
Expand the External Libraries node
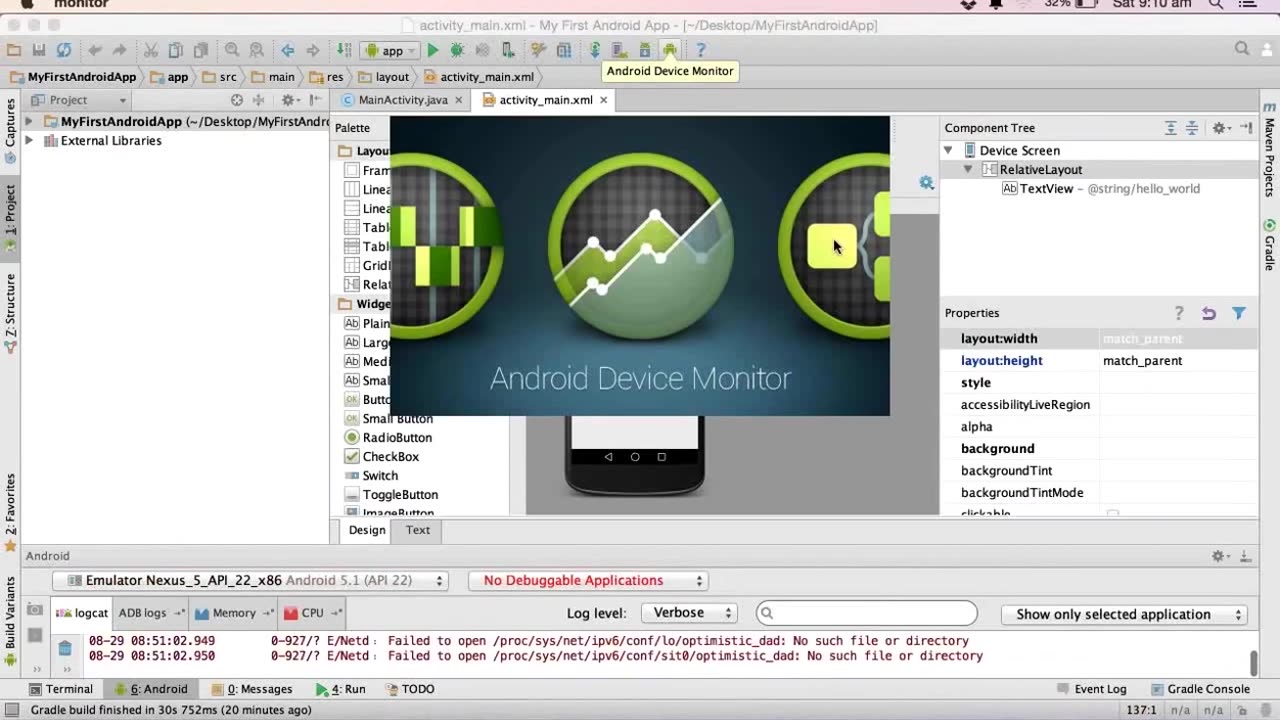(29, 141)
